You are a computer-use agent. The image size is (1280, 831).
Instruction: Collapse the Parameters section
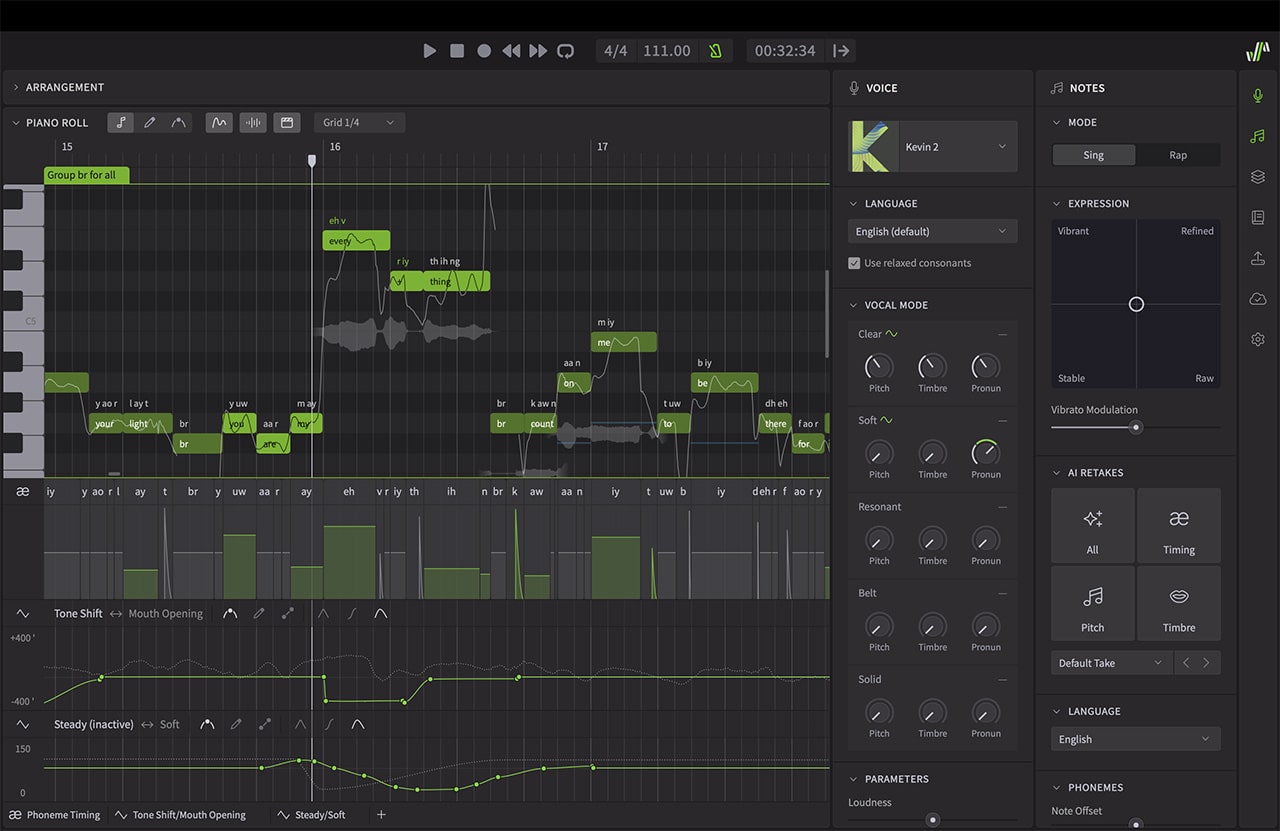coord(854,779)
